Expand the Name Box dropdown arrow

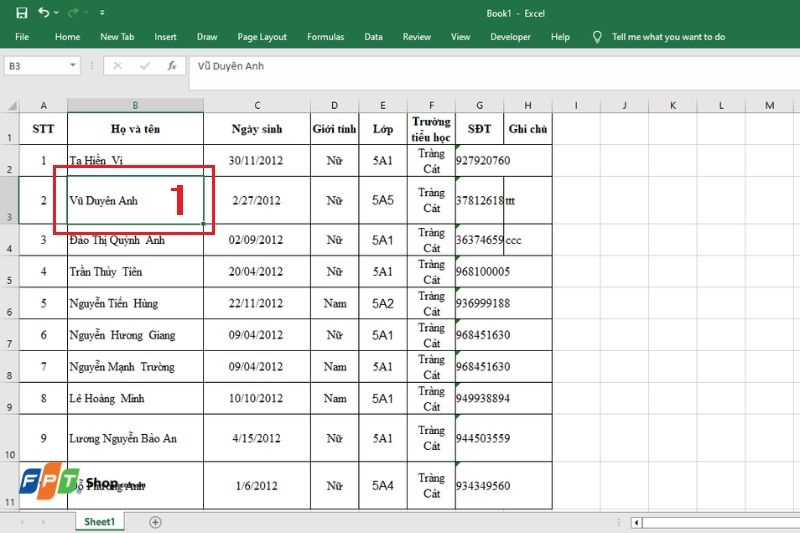point(72,65)
